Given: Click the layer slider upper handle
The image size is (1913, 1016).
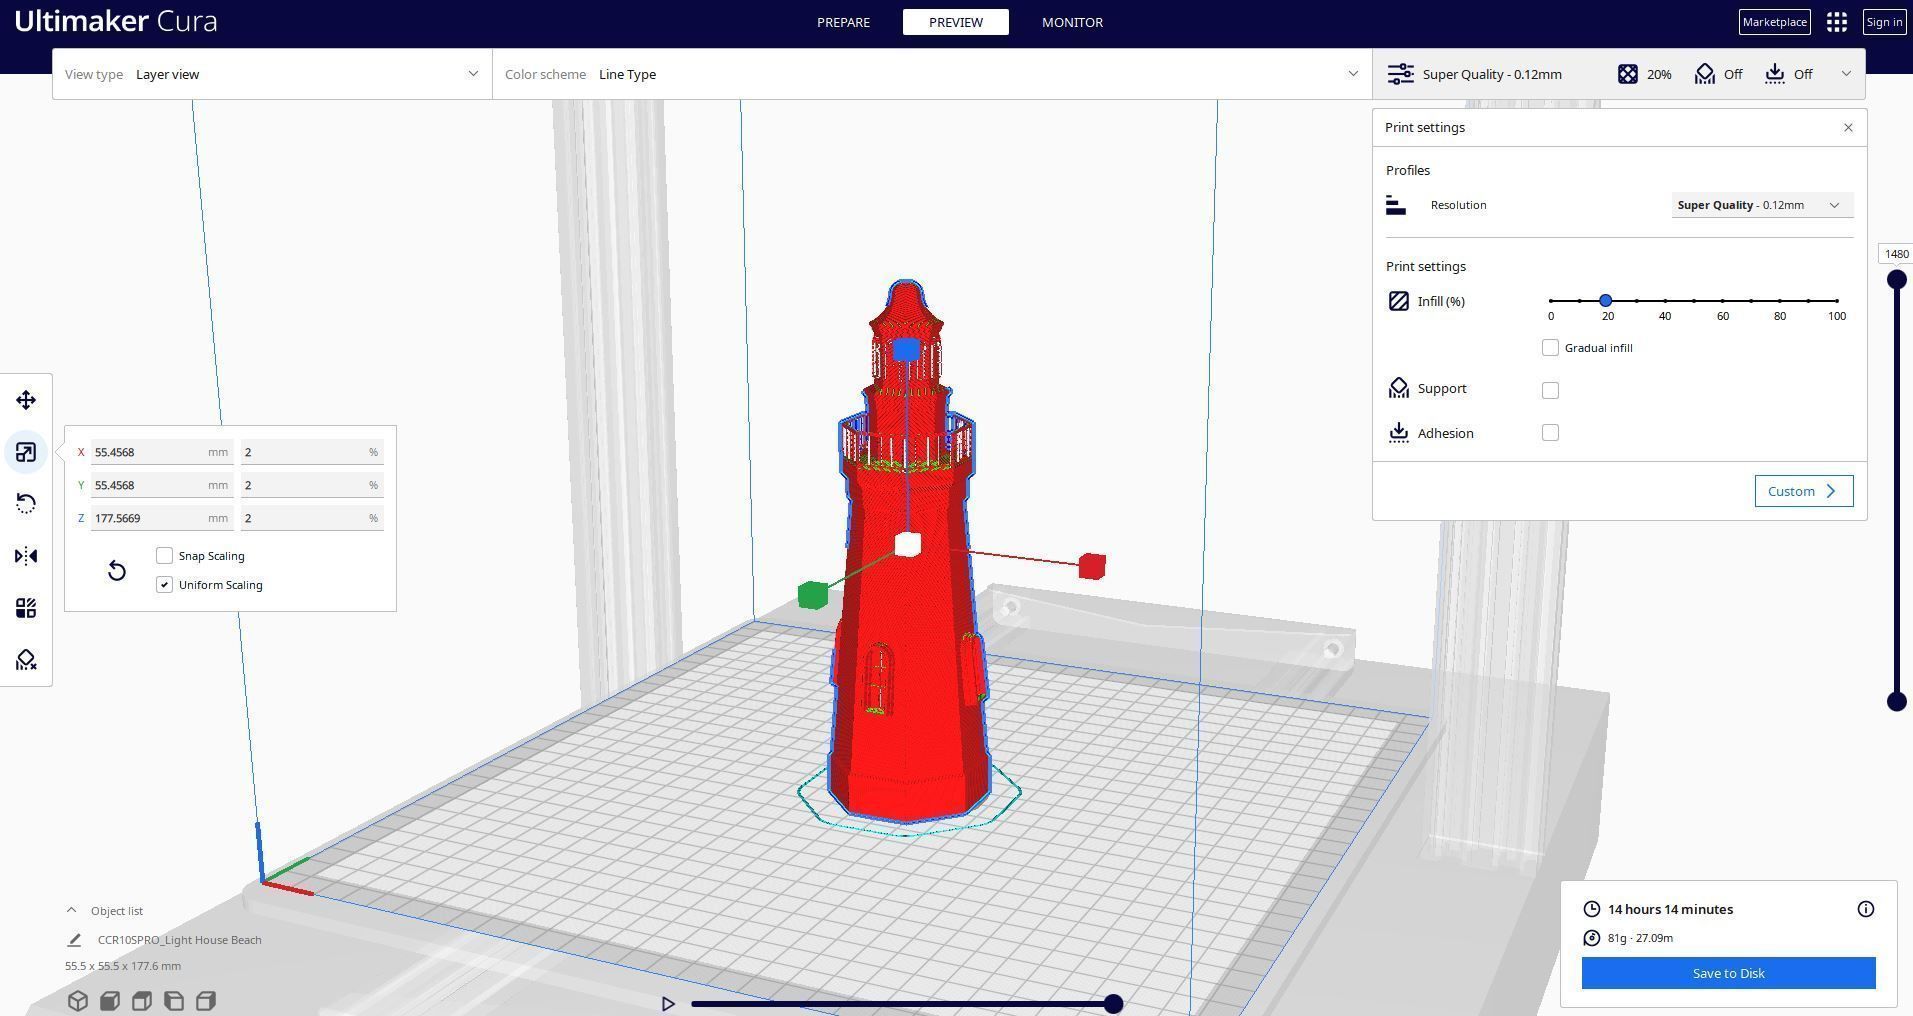Looking at the screenshot, I should tap(1896, 280).
